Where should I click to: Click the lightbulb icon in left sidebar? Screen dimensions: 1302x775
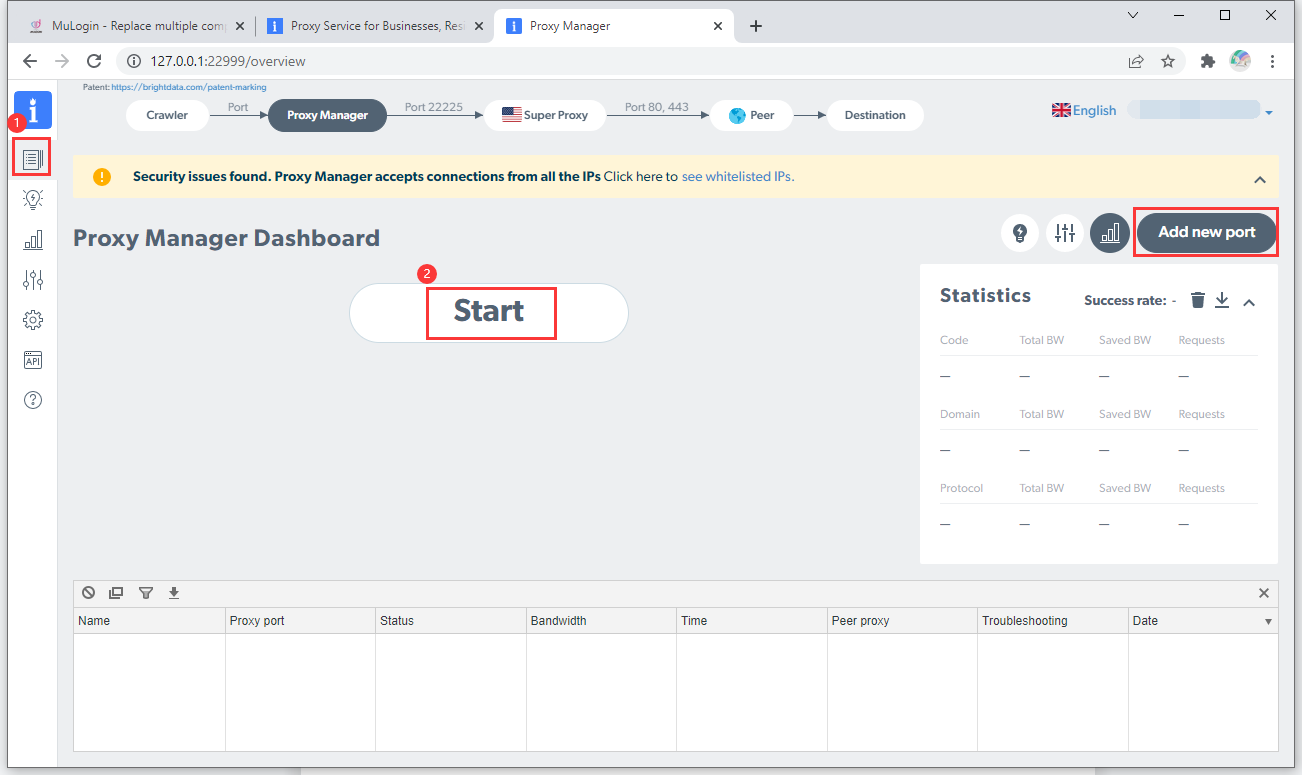click(x=33, y=199)
